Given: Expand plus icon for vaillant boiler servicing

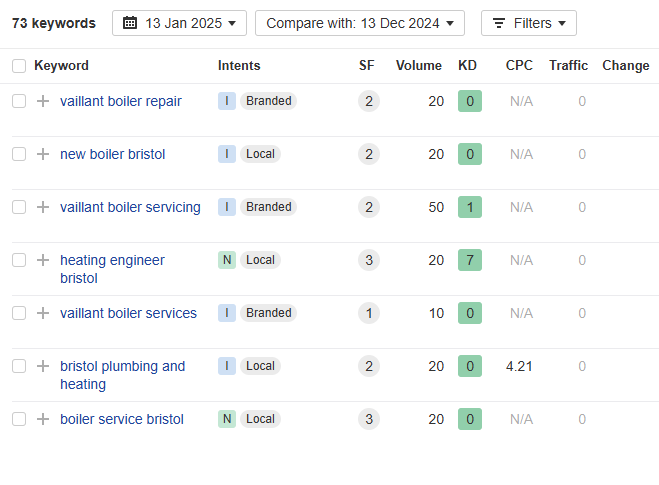Looking at the screenshot, I should (43, 207).
